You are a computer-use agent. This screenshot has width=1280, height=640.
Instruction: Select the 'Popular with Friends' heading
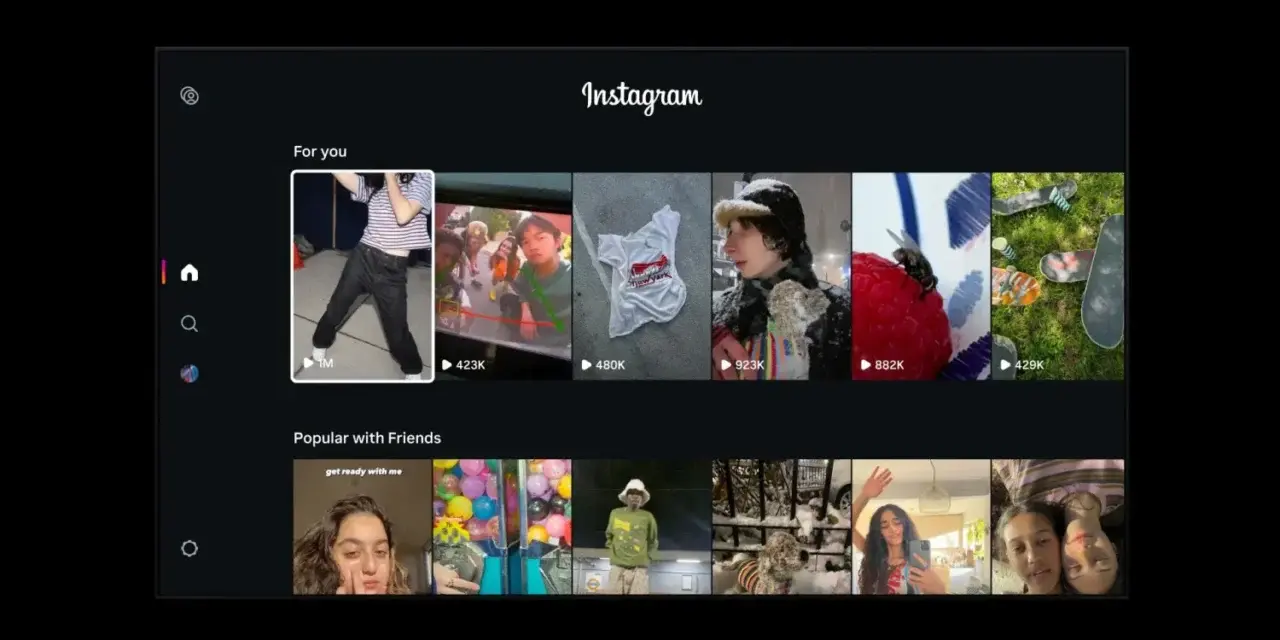click(x=367, y=438)
